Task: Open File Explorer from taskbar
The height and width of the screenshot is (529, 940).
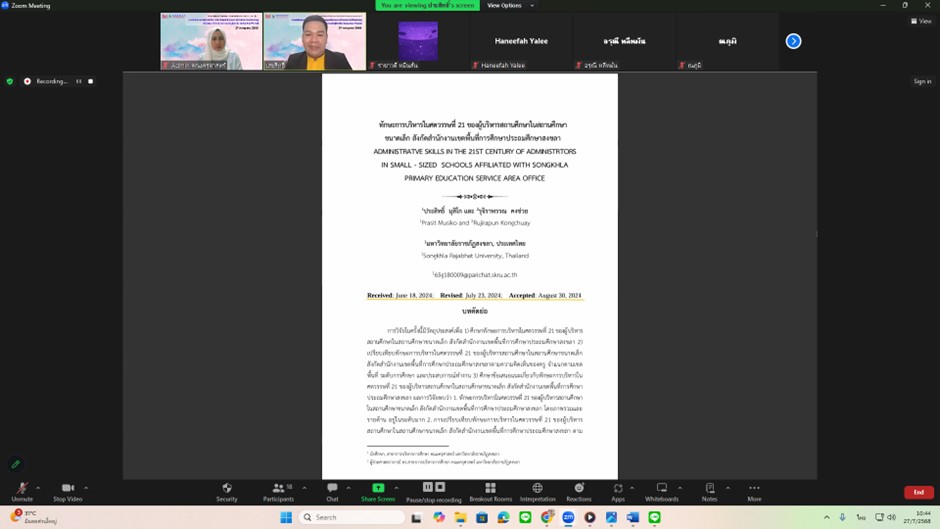Action: point(460,517)
